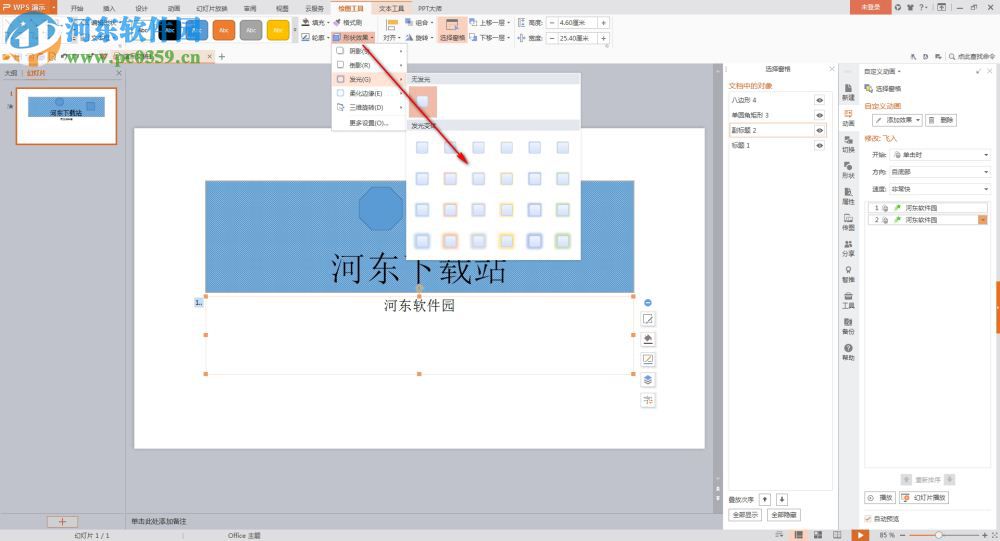Apply the orange Abc shape style
The image size is (1000, 541).
[x=224, y=30]
